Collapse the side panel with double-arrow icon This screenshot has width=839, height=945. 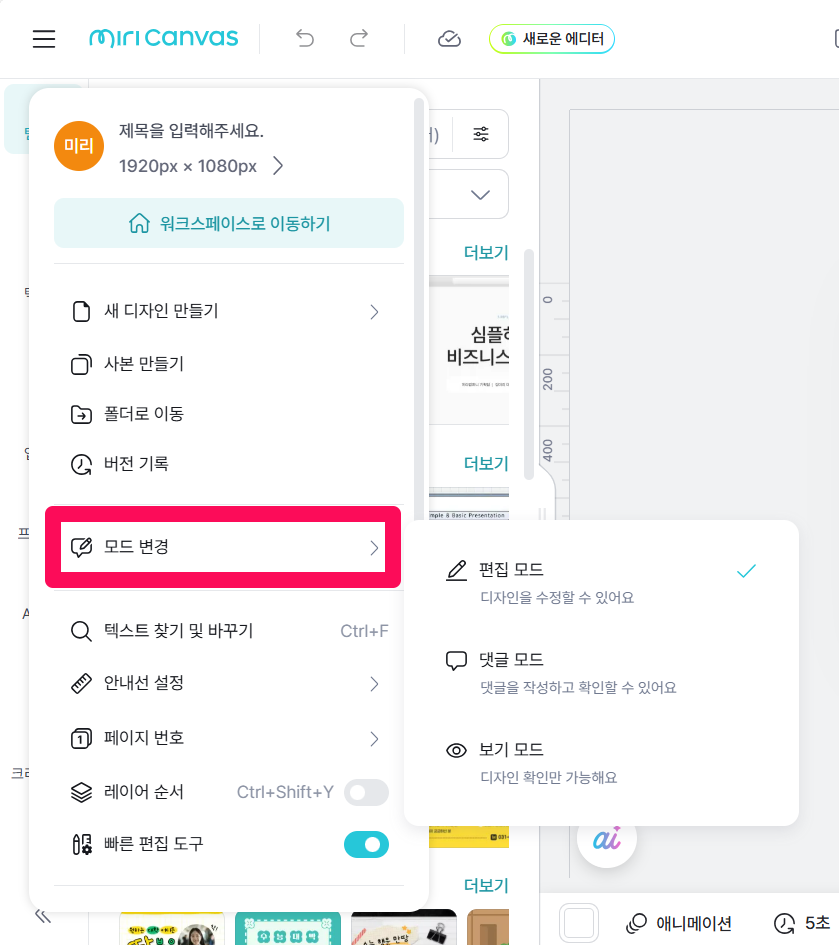(x=43, y=916)
